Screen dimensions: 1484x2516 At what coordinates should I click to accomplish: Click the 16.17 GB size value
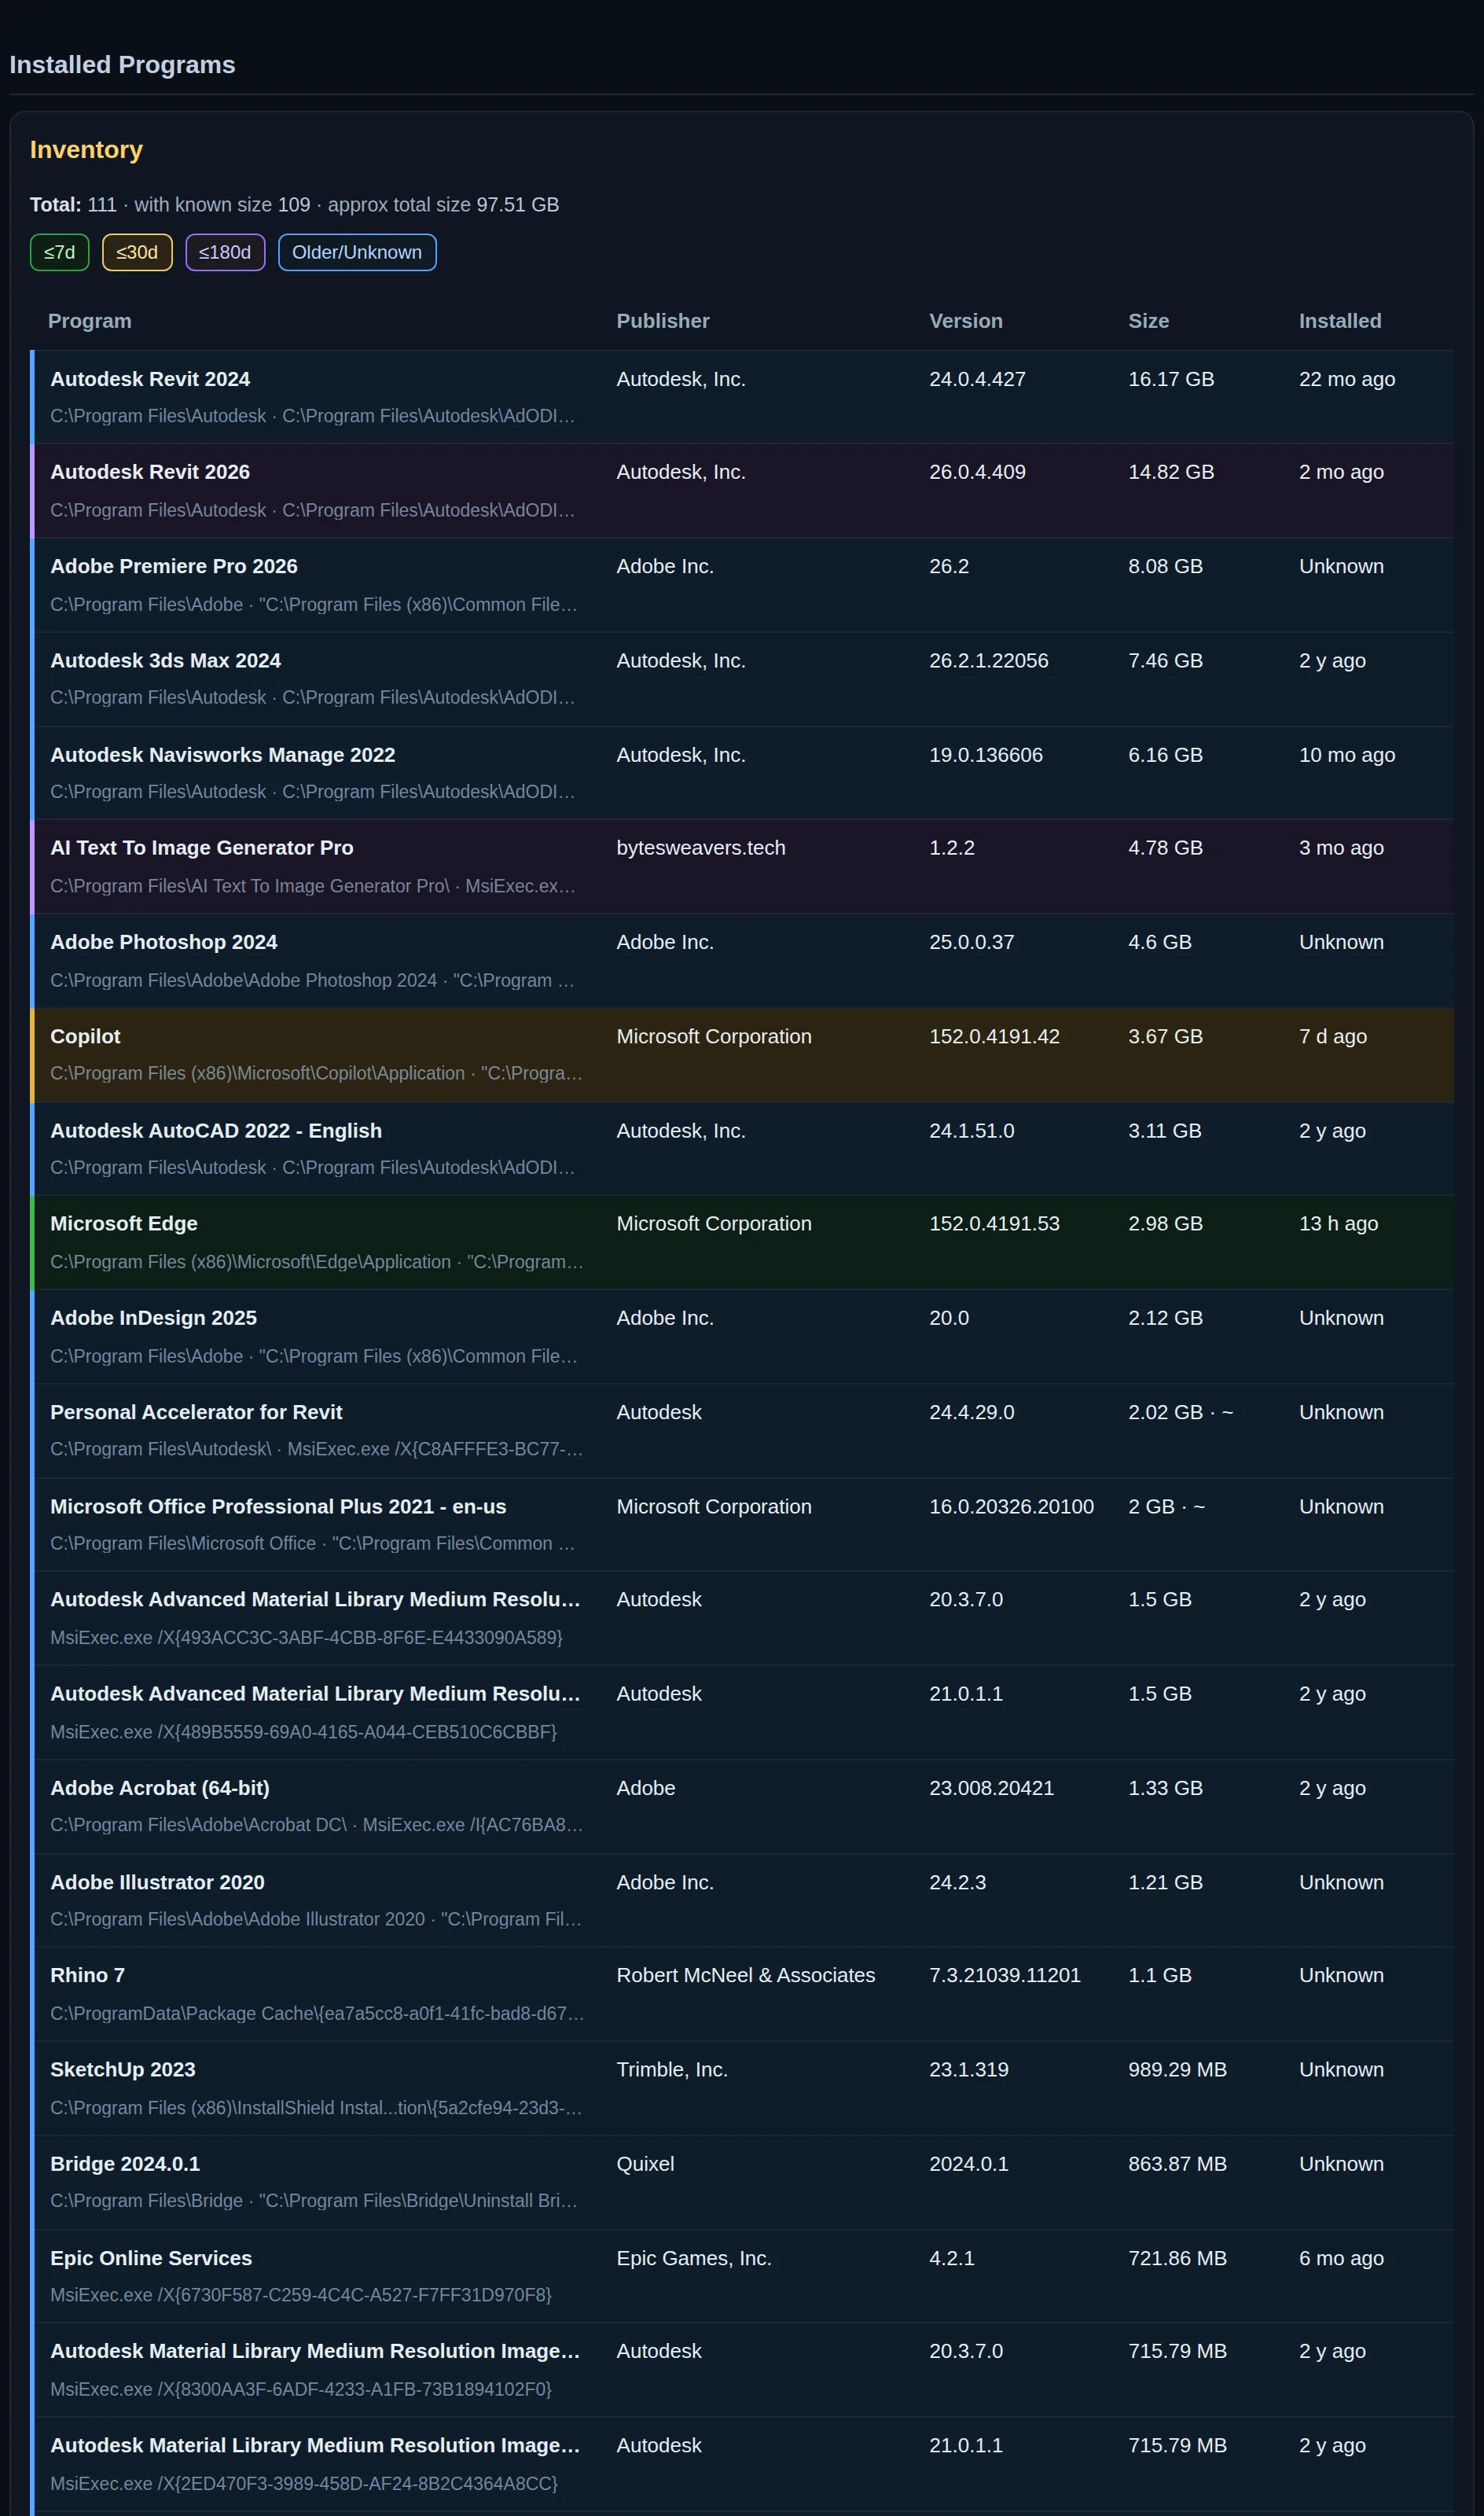tap(1171, 379)
